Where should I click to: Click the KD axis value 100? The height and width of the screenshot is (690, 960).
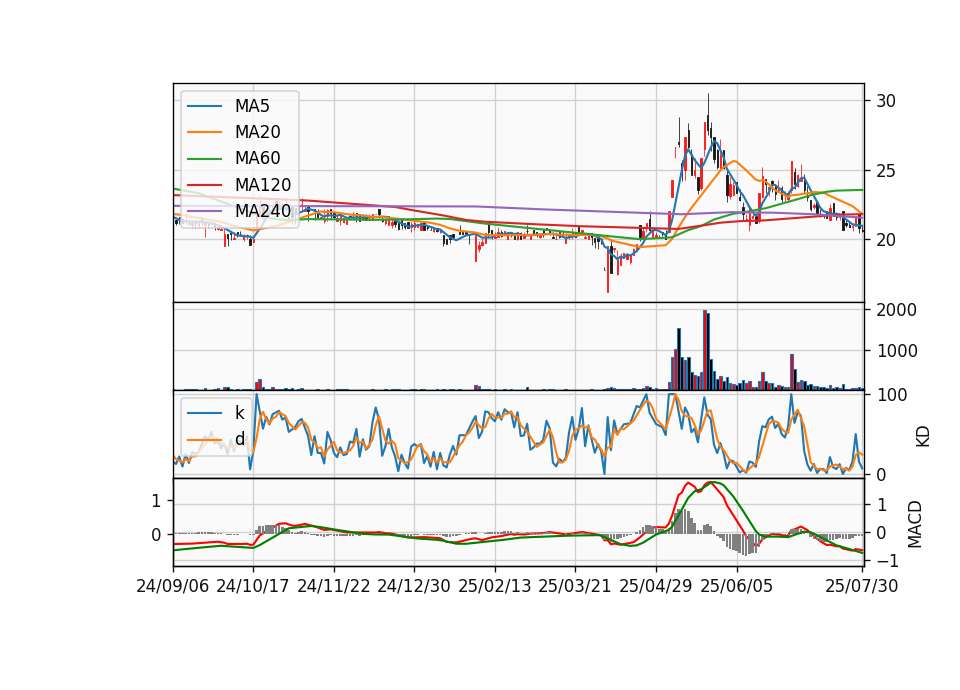tap(892, 395)
